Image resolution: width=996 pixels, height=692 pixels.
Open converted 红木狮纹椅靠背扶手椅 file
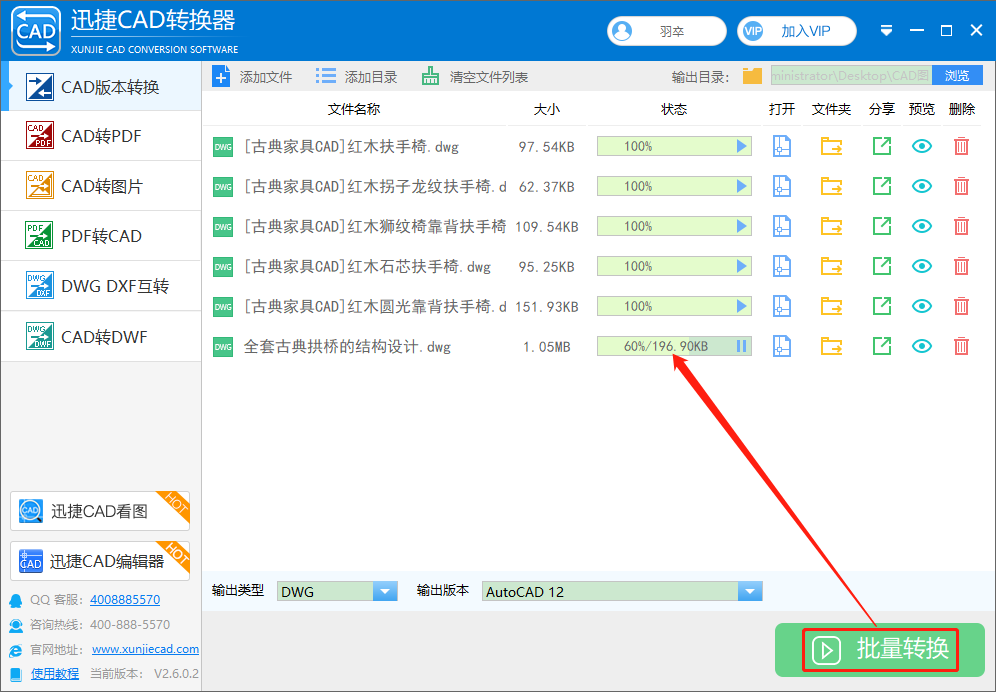pos(781,226)
